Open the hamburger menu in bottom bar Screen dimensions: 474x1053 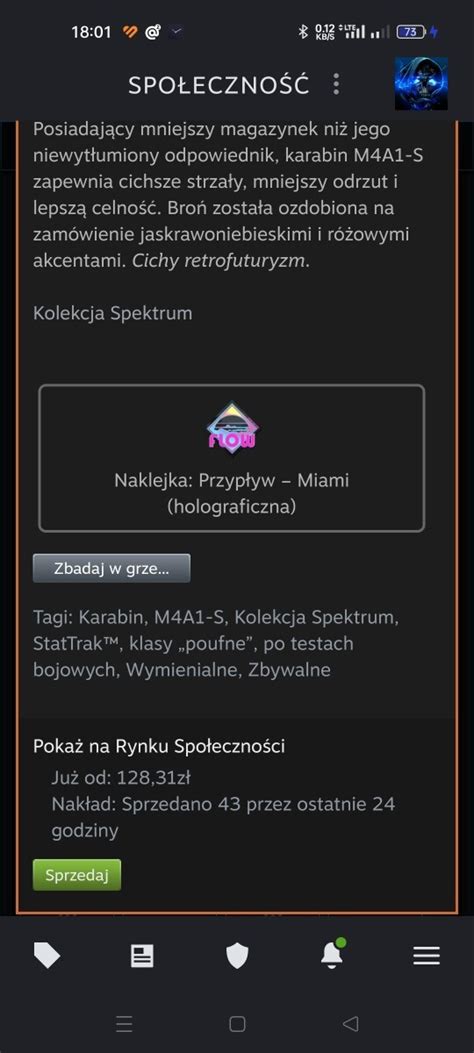coord(426,955)
